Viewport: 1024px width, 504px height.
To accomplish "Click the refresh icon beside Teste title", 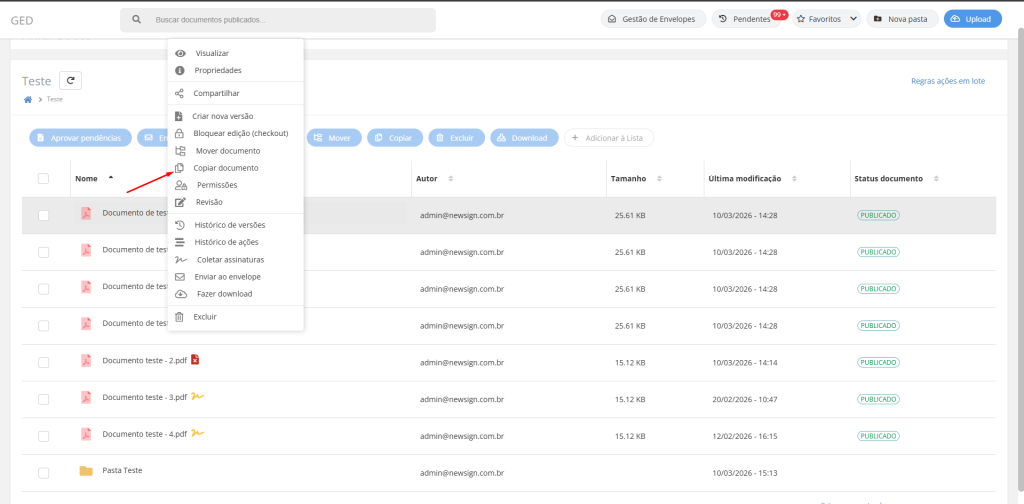I will click(x=70, y=81).
